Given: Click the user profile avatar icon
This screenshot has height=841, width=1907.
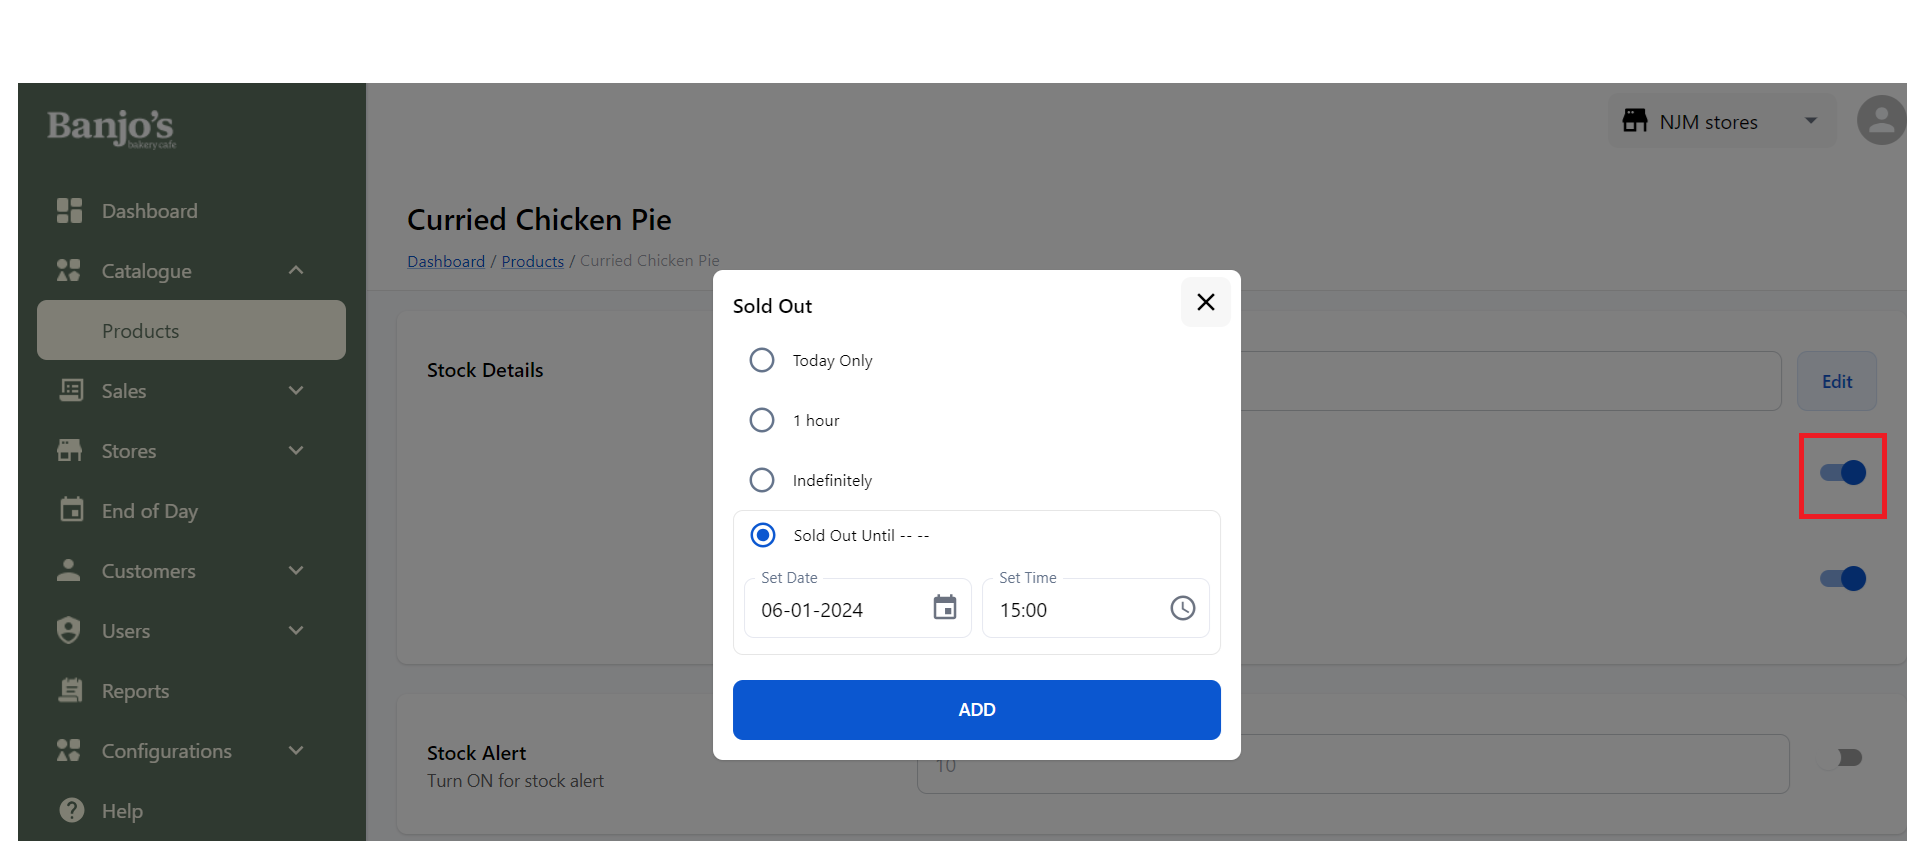Looking at the screenshot, I should point(1881,121).
